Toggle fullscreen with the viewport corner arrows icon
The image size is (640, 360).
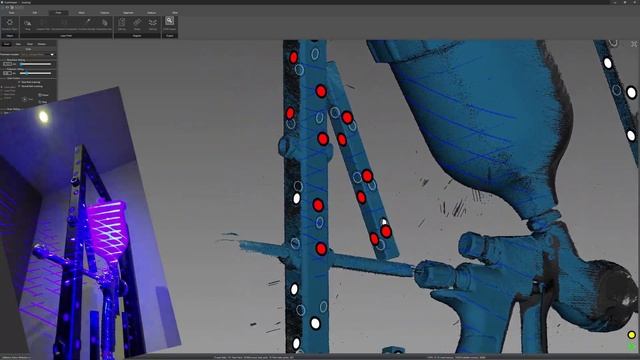point(634,44)
